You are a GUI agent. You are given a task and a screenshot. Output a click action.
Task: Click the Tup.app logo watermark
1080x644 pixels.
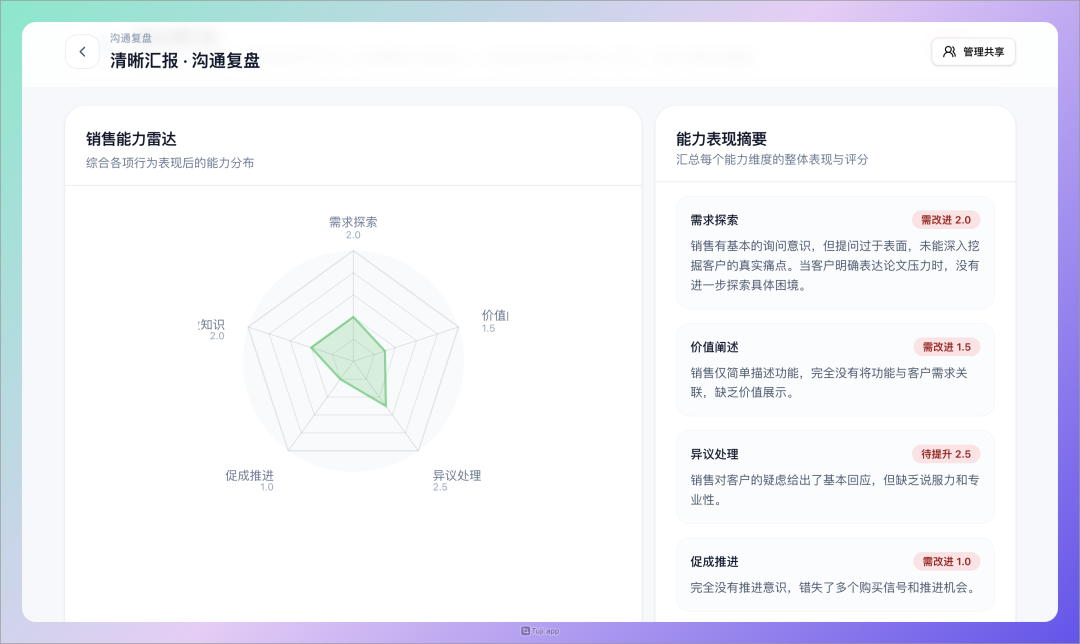coord(540,631)
